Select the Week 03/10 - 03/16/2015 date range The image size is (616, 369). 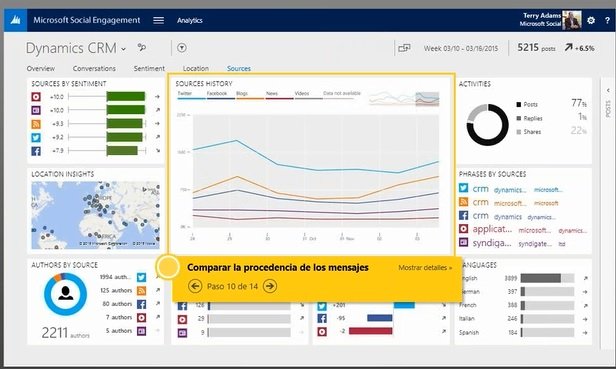(460, 48)
